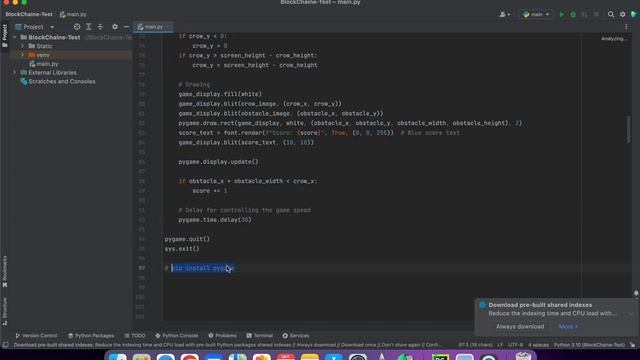Screen dimensions: 640x360
Task: Open Search Everywhere magnifier
Action: [x=611, y=14]
